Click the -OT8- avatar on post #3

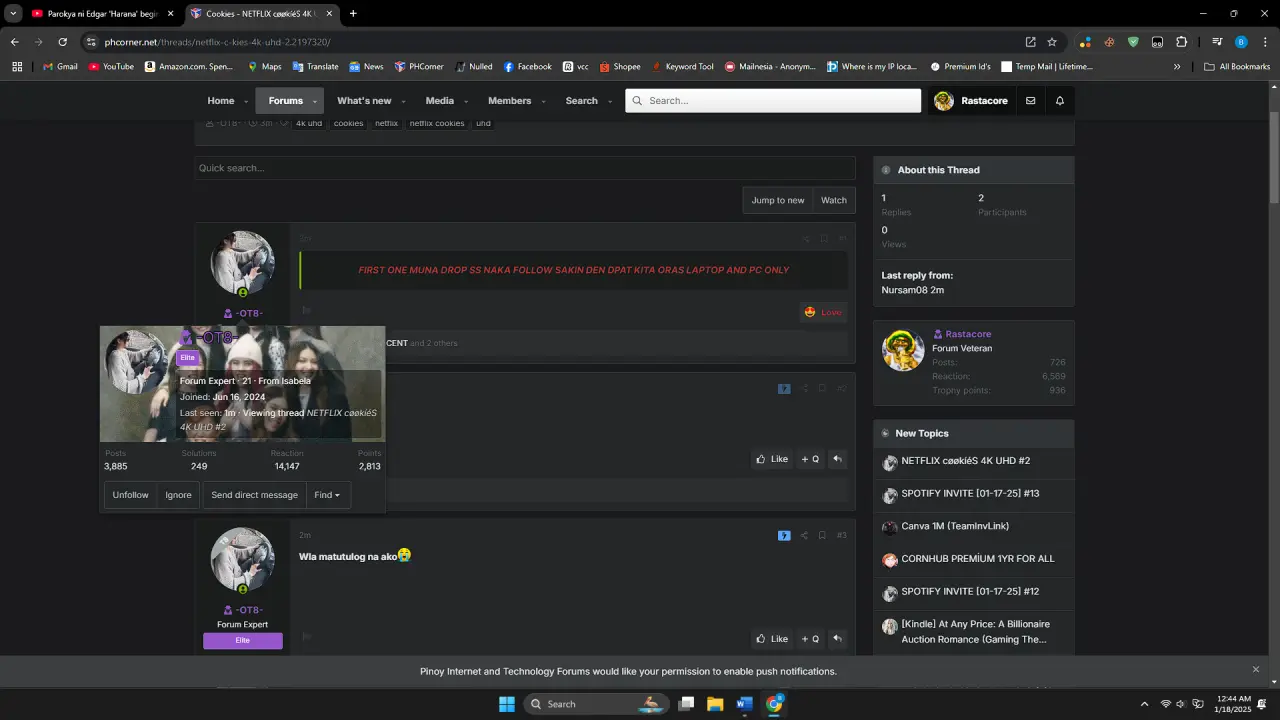242,560
